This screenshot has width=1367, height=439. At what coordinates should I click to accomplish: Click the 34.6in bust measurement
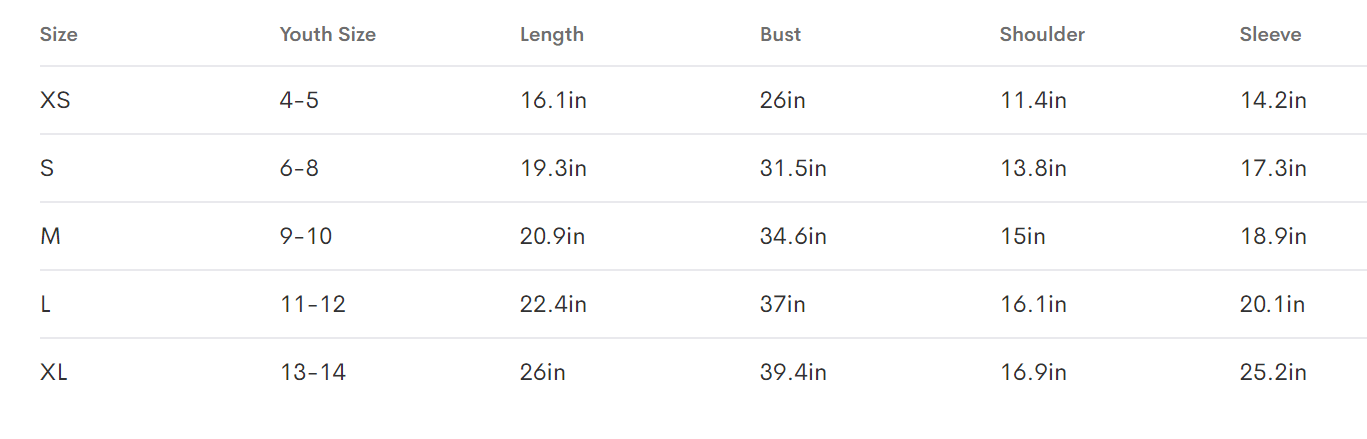click(x=793, y=236)
